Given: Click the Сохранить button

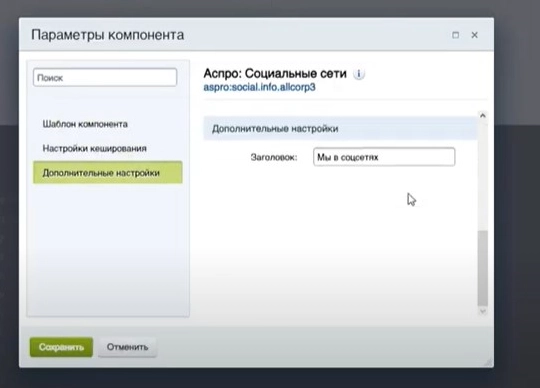Looking at the screenshot, I should click(61, 347).
